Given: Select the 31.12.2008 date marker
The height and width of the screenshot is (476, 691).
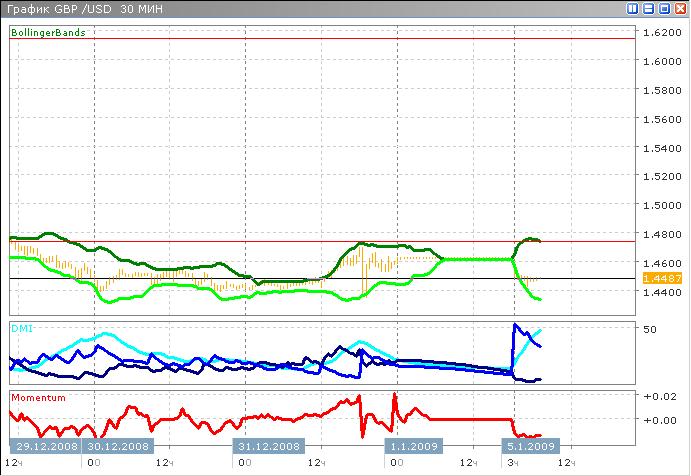Looking at the screenshot, I should pyautogui.click(x=268, y=446).
